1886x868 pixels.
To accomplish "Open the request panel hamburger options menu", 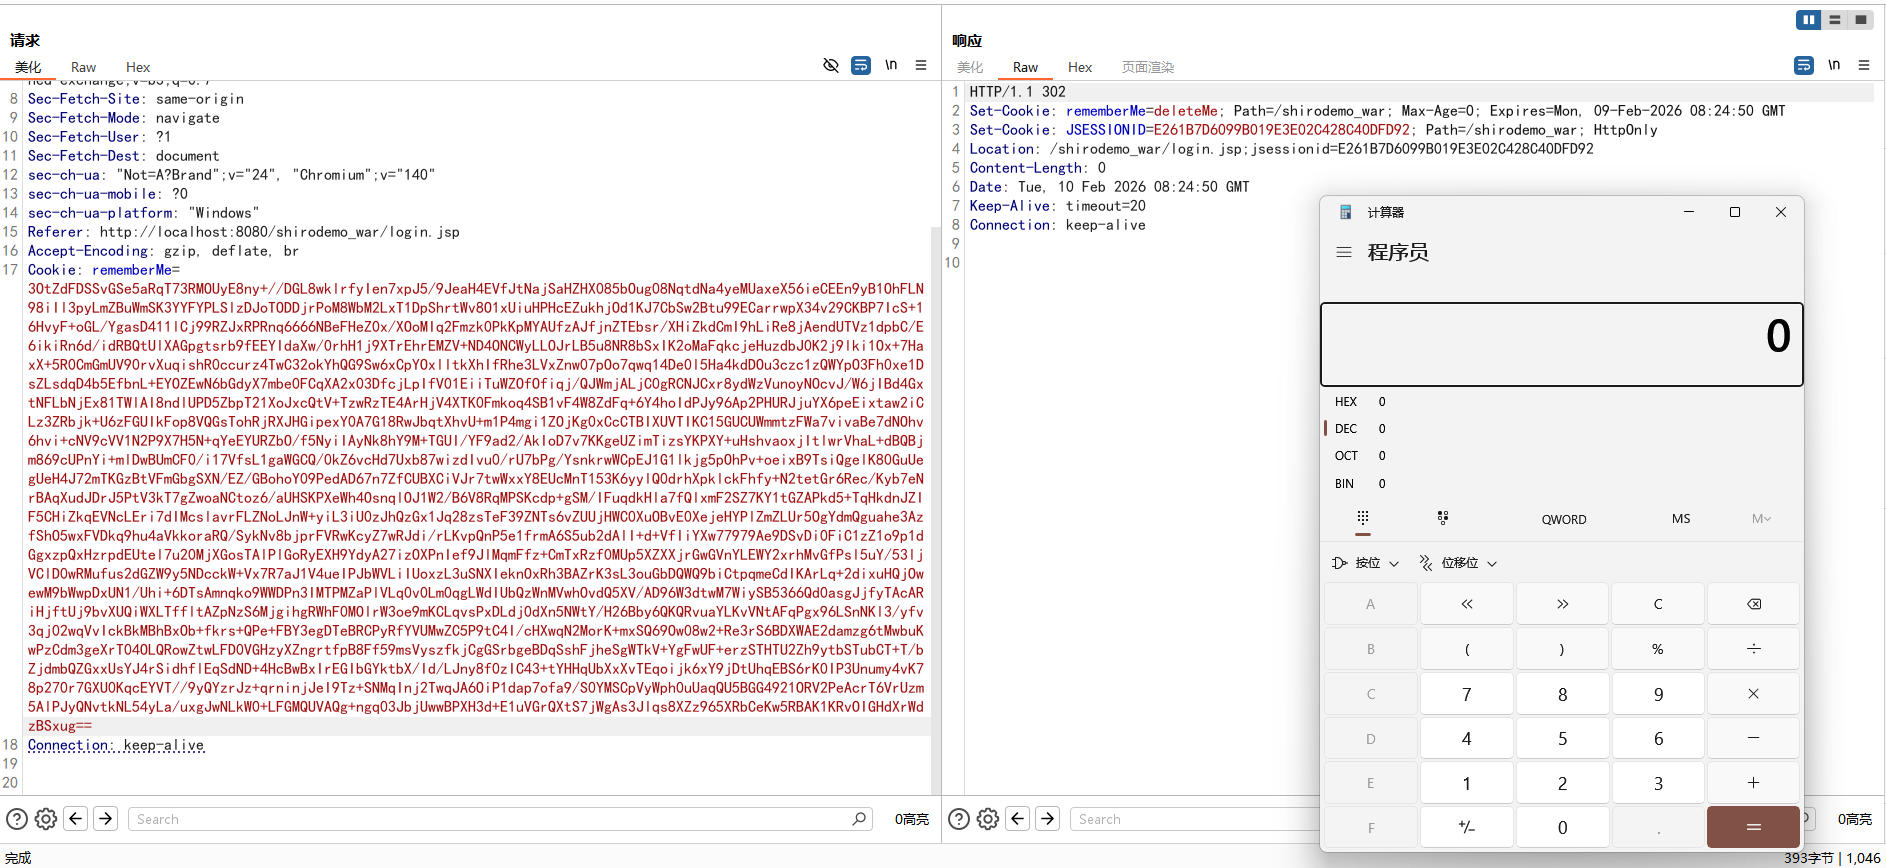I will (x=920, y=66).
